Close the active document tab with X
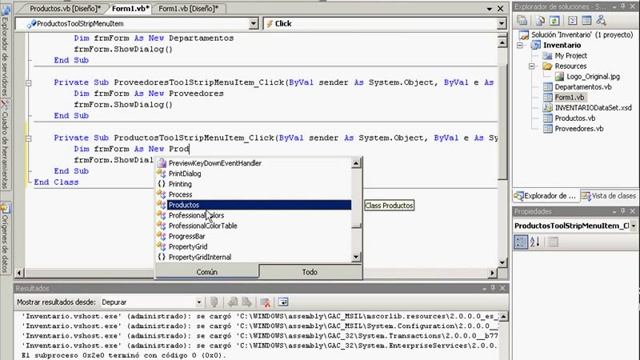The height and width of the screenshot is (360, 640). pyautogui.click(x=500, y=9)
